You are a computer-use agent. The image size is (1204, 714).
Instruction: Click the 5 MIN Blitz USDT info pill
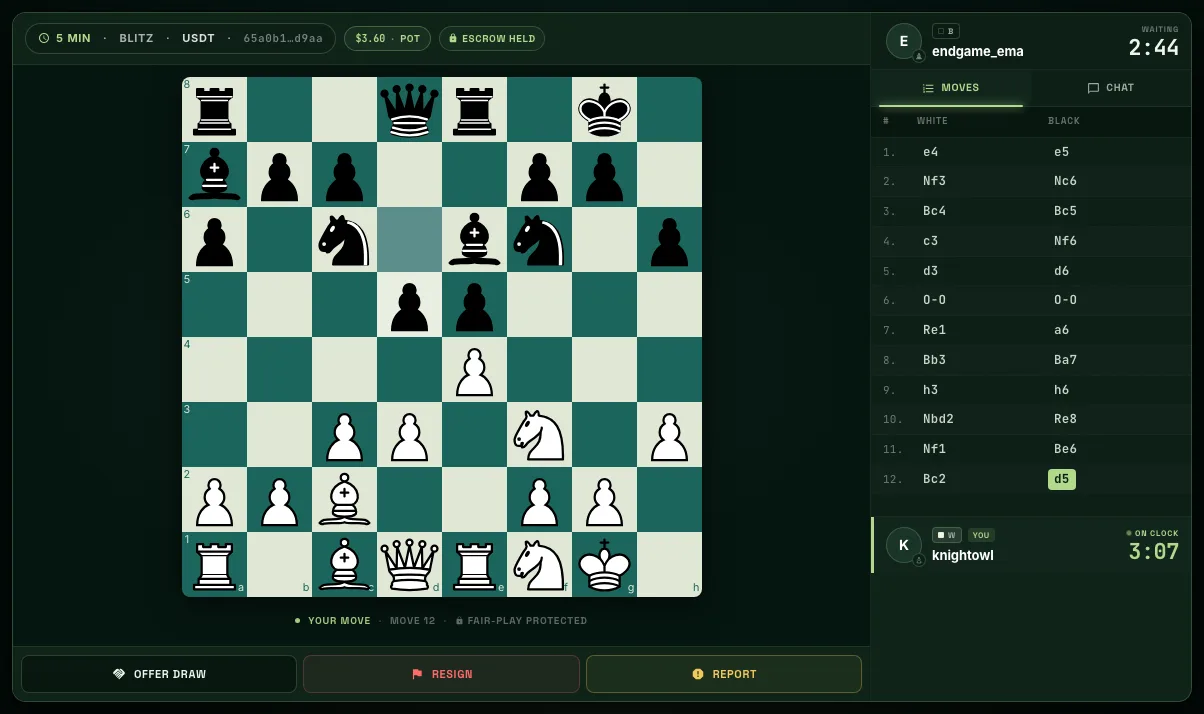pyautogui.click(x=180, y=38)
